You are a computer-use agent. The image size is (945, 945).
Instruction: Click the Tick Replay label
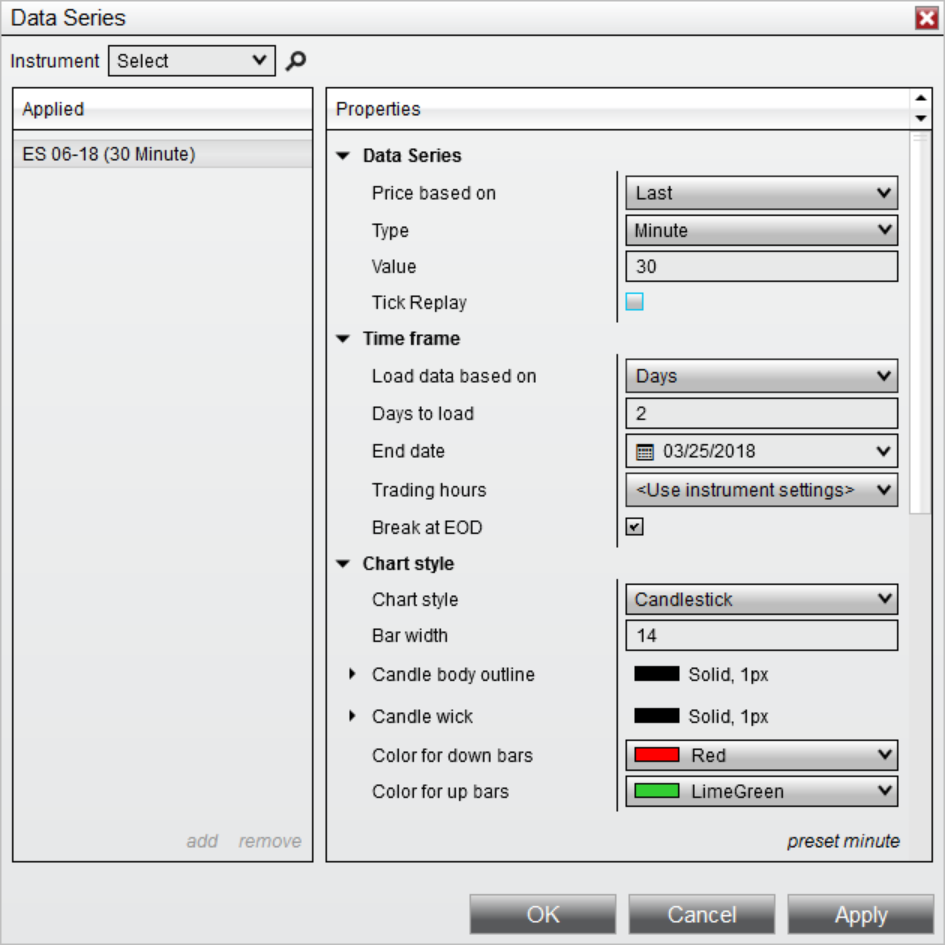pos(419,303)
